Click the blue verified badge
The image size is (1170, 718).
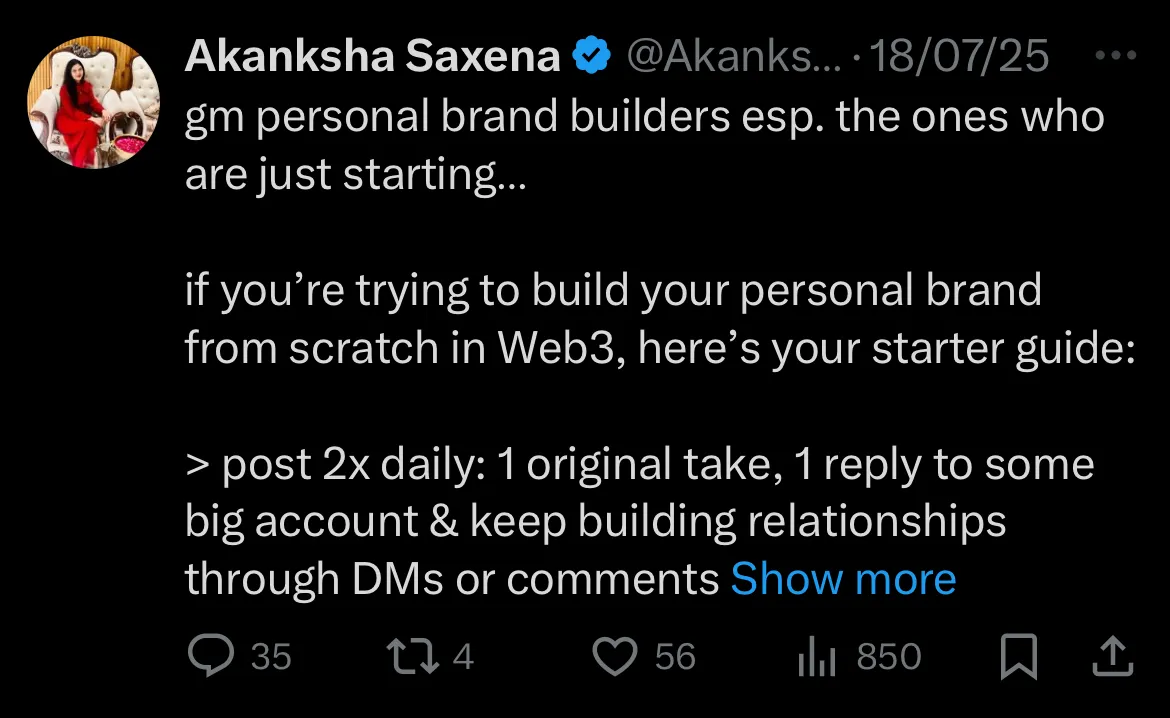point(590,57)
